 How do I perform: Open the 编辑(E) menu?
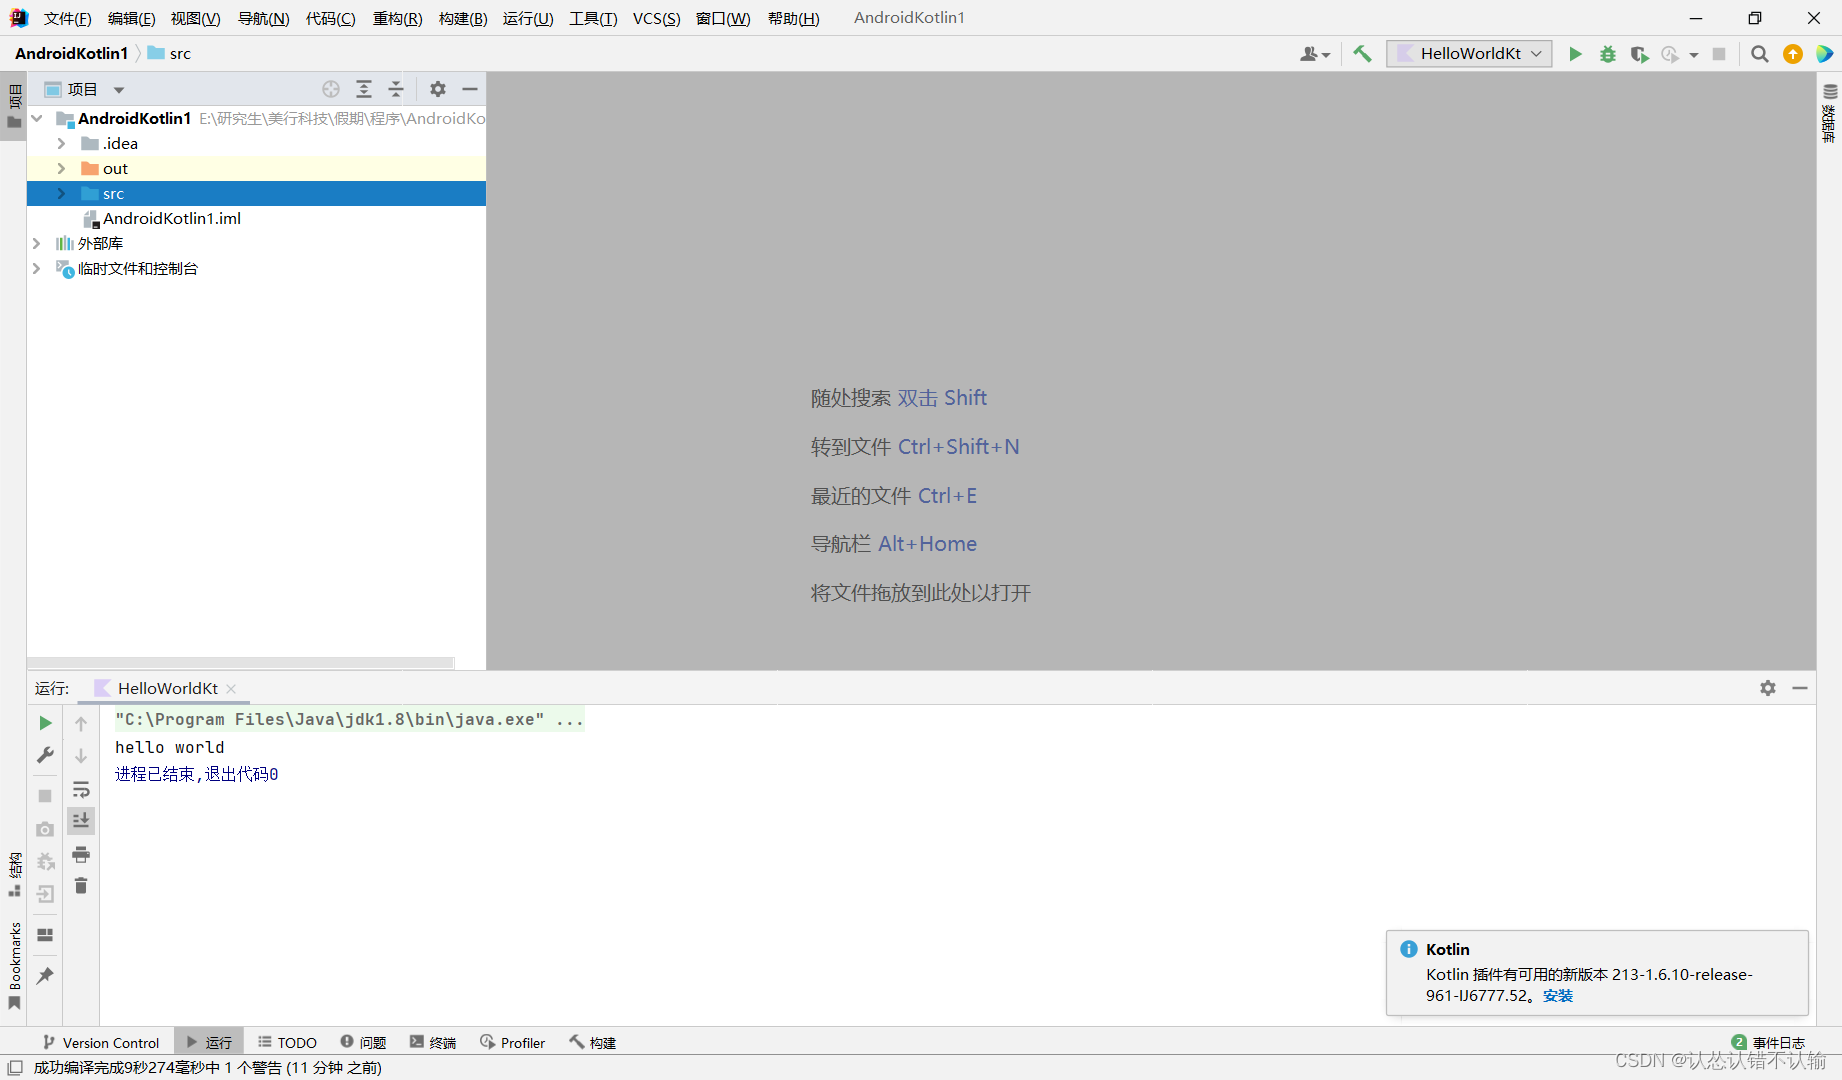point(131,18)
